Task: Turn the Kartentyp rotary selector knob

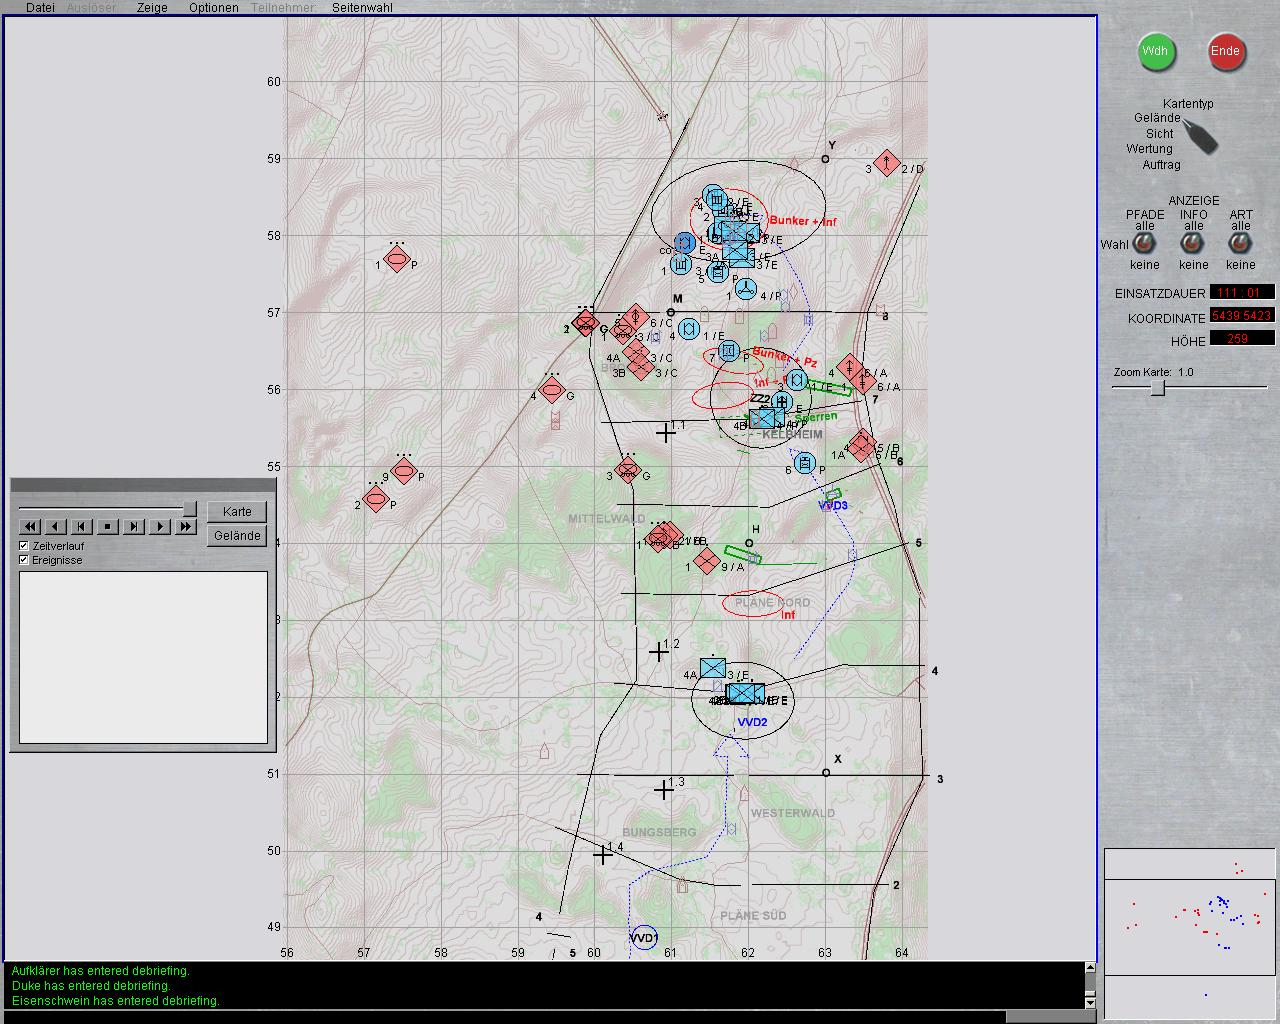Action: [x=1200, y=136]
